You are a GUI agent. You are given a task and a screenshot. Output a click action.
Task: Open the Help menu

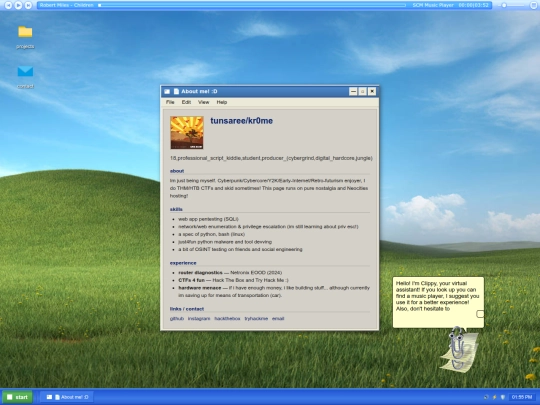click(x=222, y=102)
